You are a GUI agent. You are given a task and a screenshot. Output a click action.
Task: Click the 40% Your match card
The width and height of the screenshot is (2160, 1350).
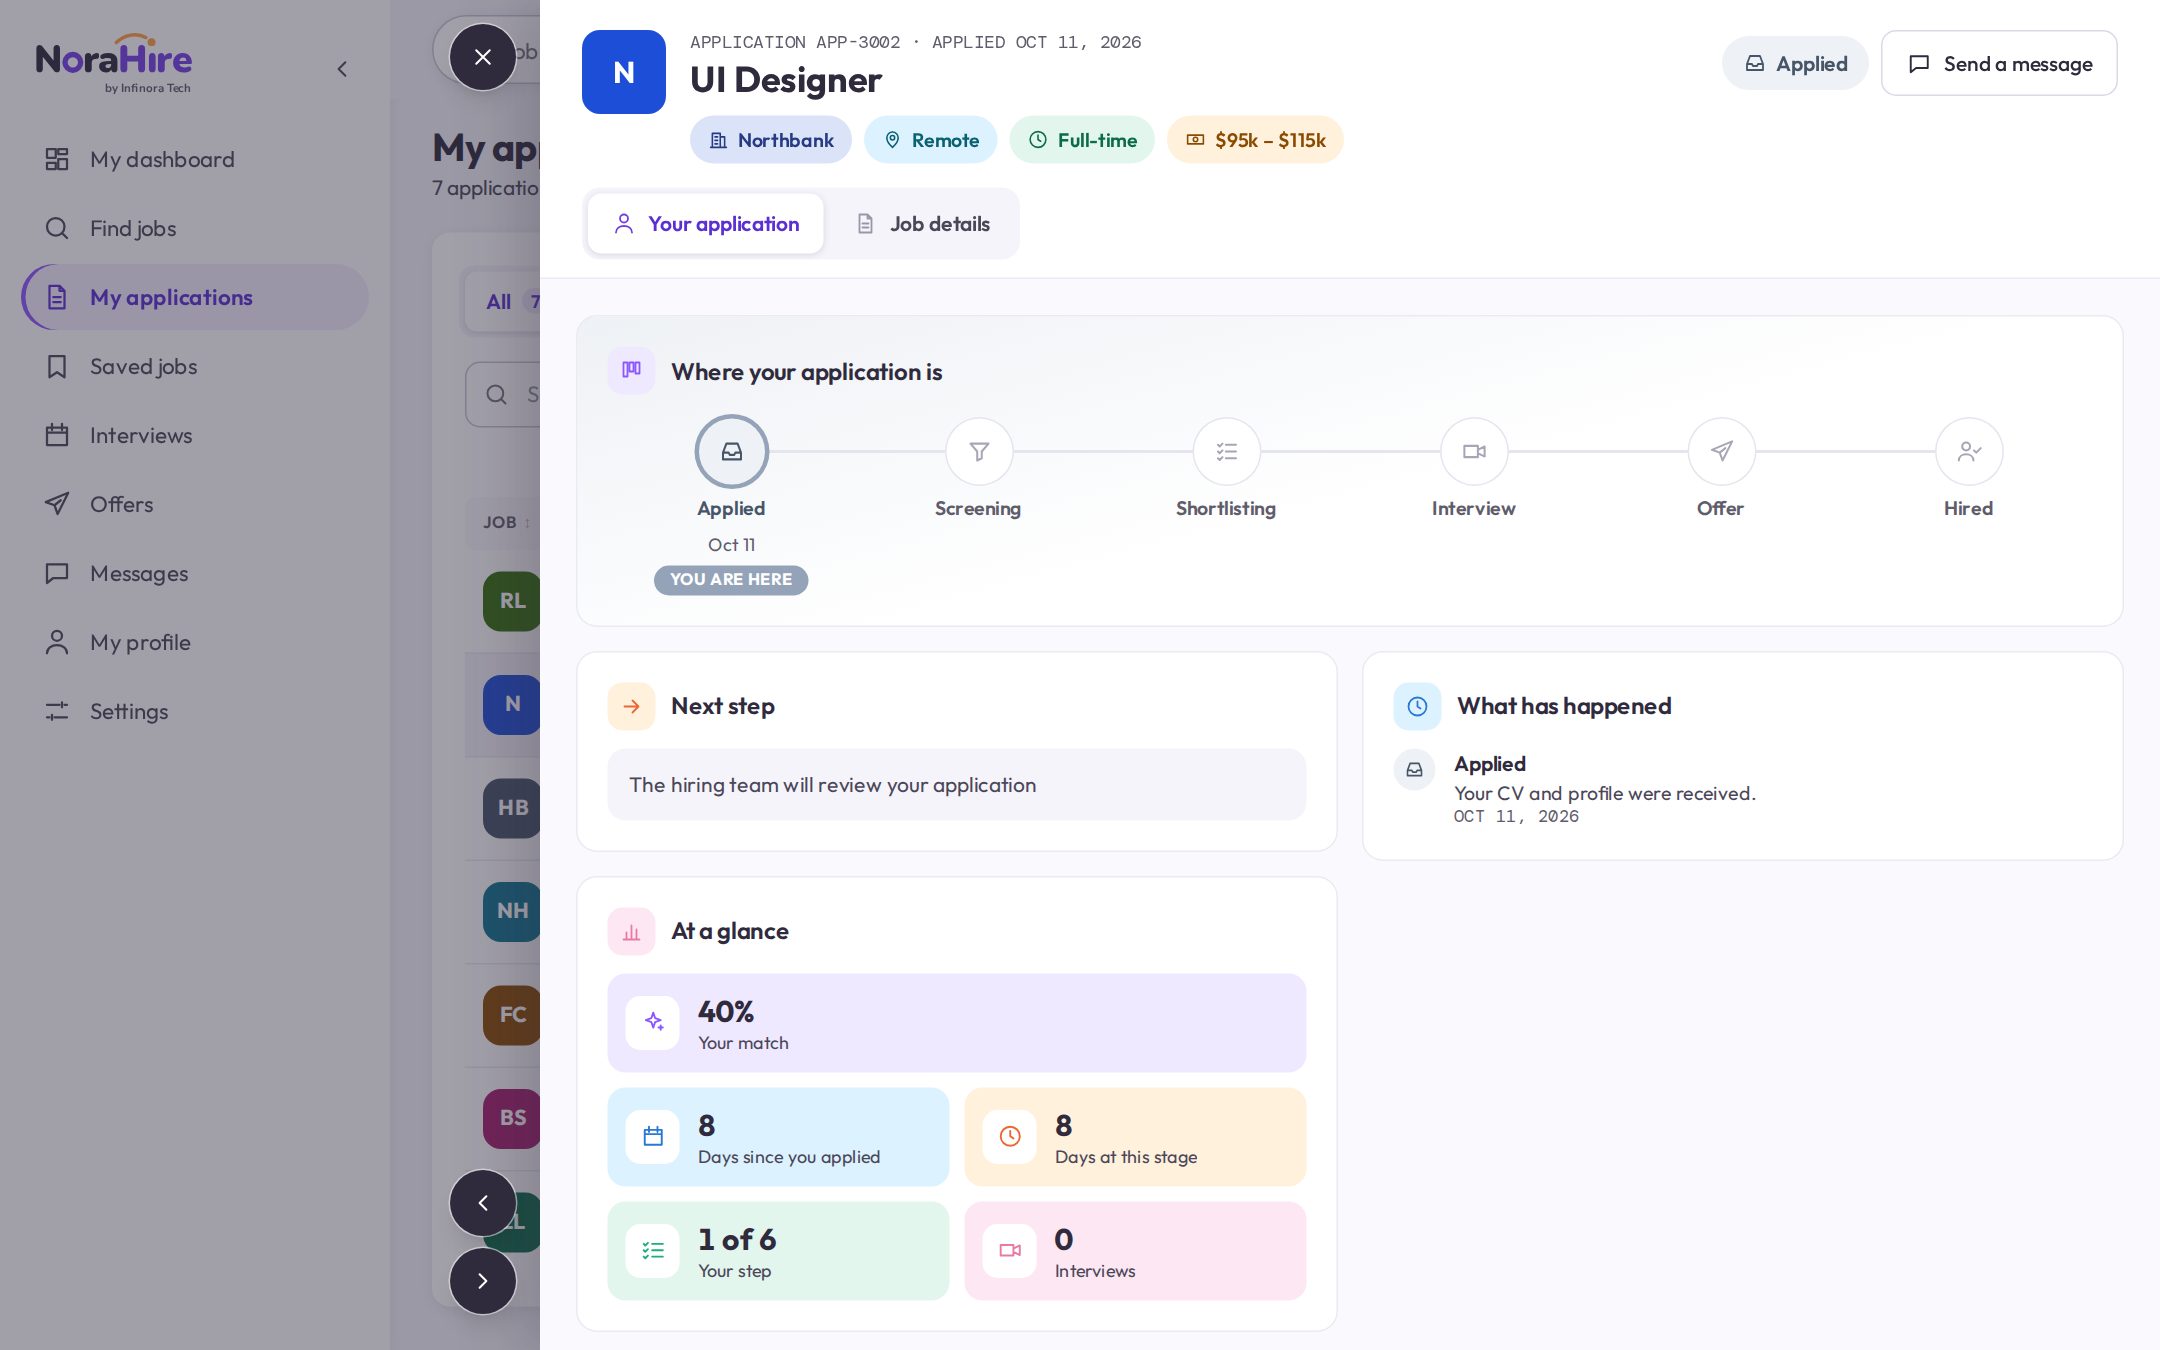[957, 1023]
